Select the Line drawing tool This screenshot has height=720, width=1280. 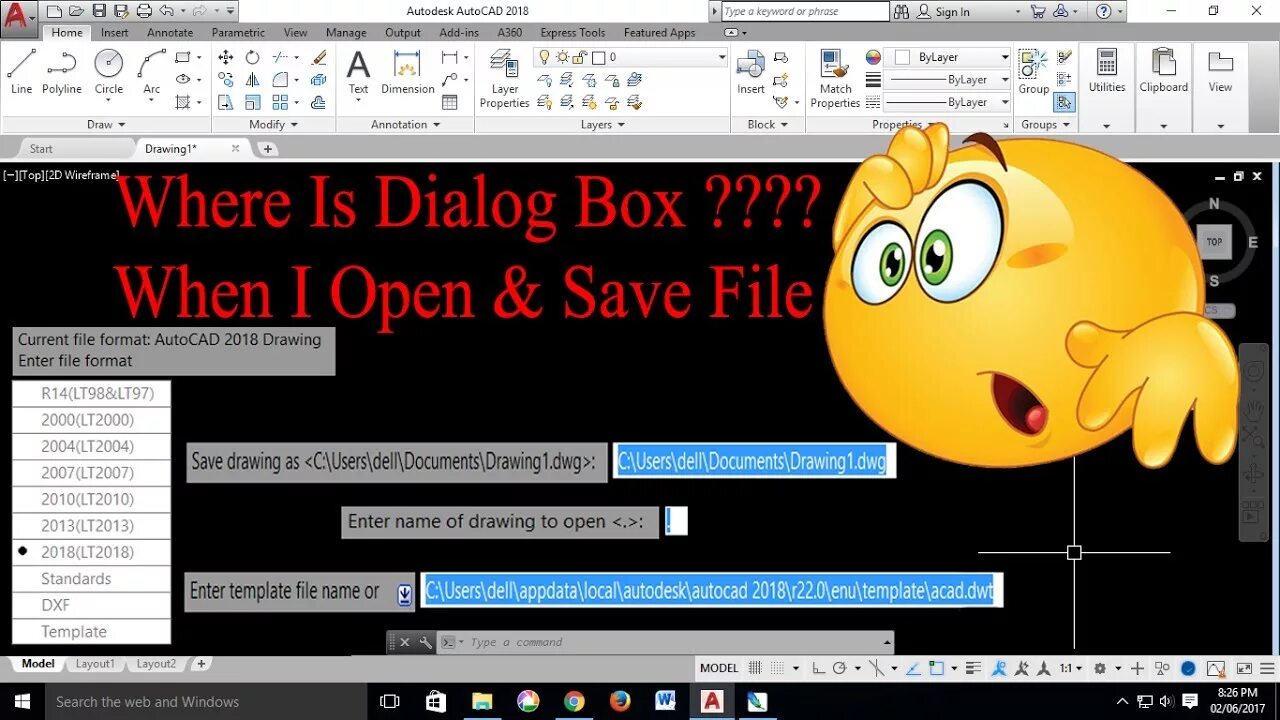click(x=21, y=71)
